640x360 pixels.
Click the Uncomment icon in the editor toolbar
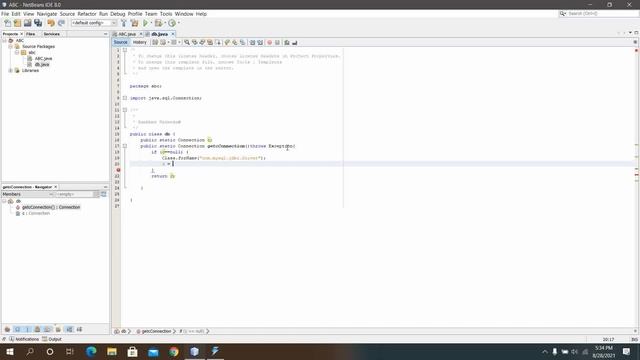tap(295, 42)
